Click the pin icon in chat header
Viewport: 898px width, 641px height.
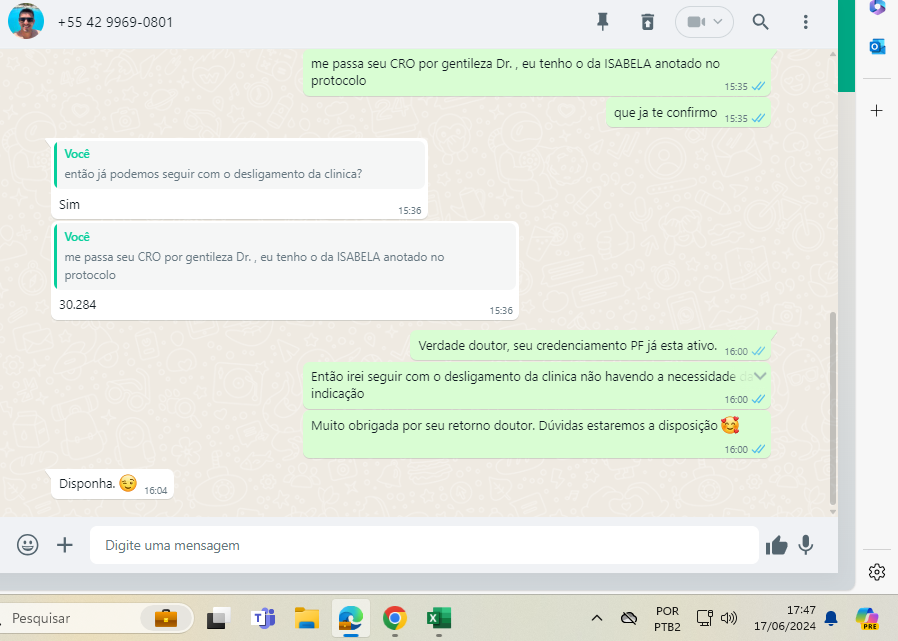point(602,22)
